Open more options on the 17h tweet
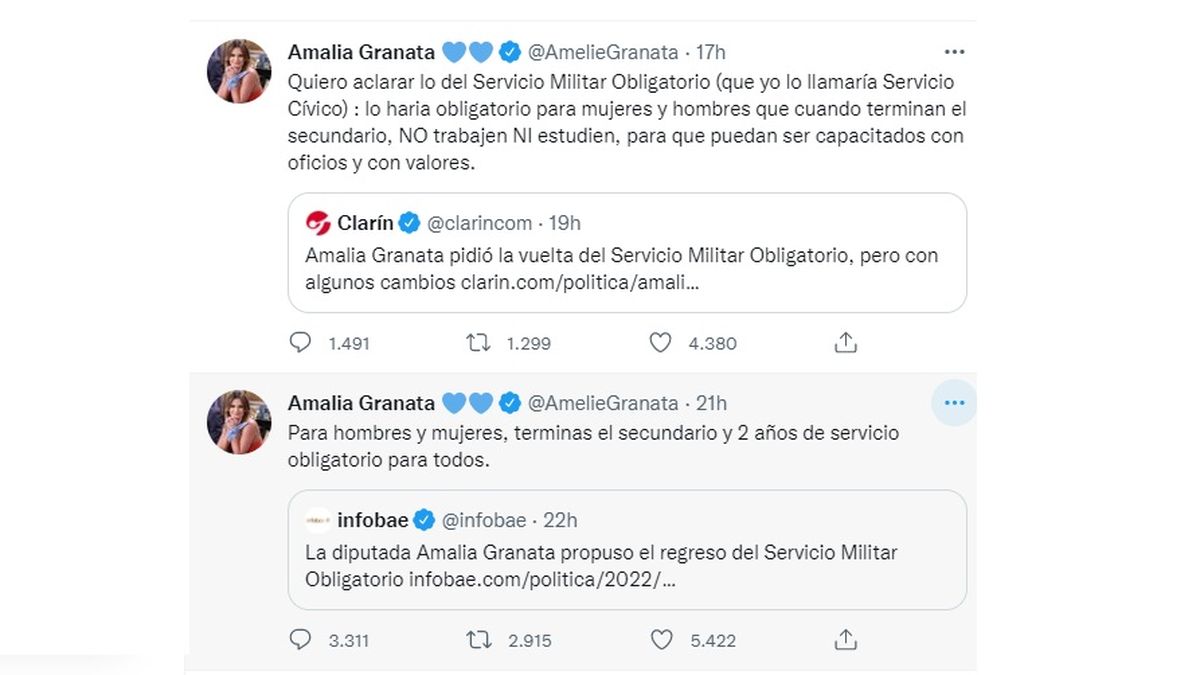The width and height of the screenshot is (1200, 675). [954, 52]
